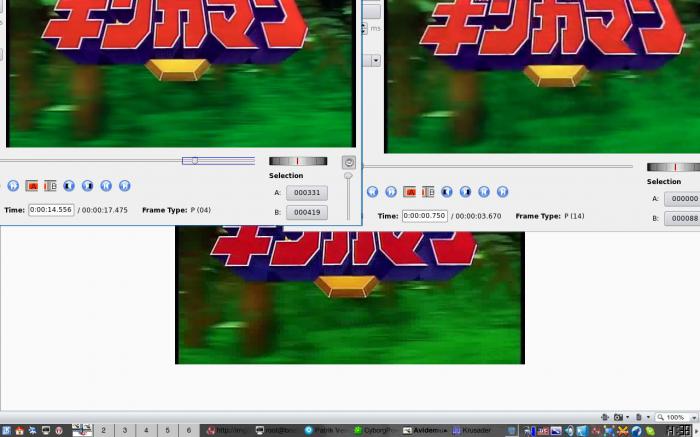Click the jog shuttle bar in left window
The width and height of the screenshot is (700, 437).
pos(298,161)
